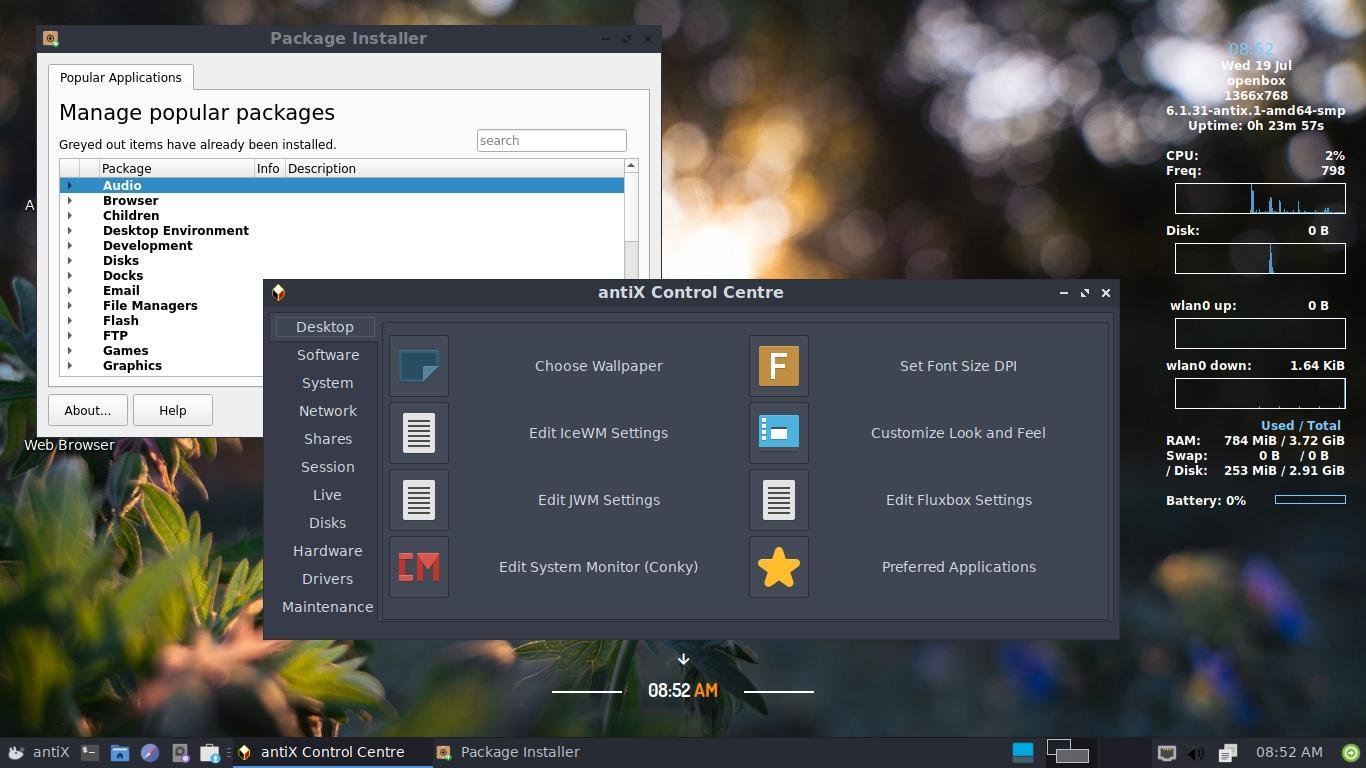Click the Preferred Applications star icon
The height and width of the screenshot is (768, 1366).
click(x=779, y=567)
